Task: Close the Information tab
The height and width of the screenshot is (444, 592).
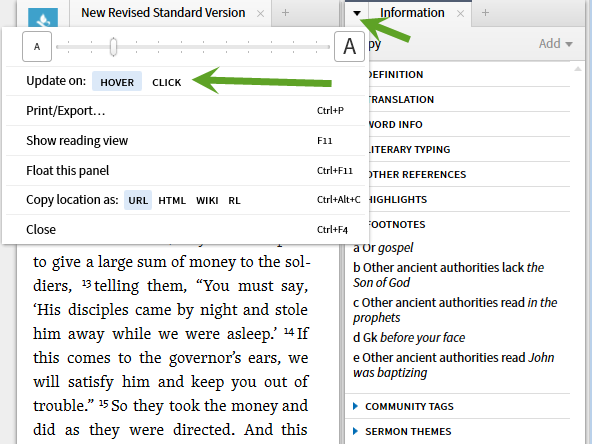Action: pos(460,14)
